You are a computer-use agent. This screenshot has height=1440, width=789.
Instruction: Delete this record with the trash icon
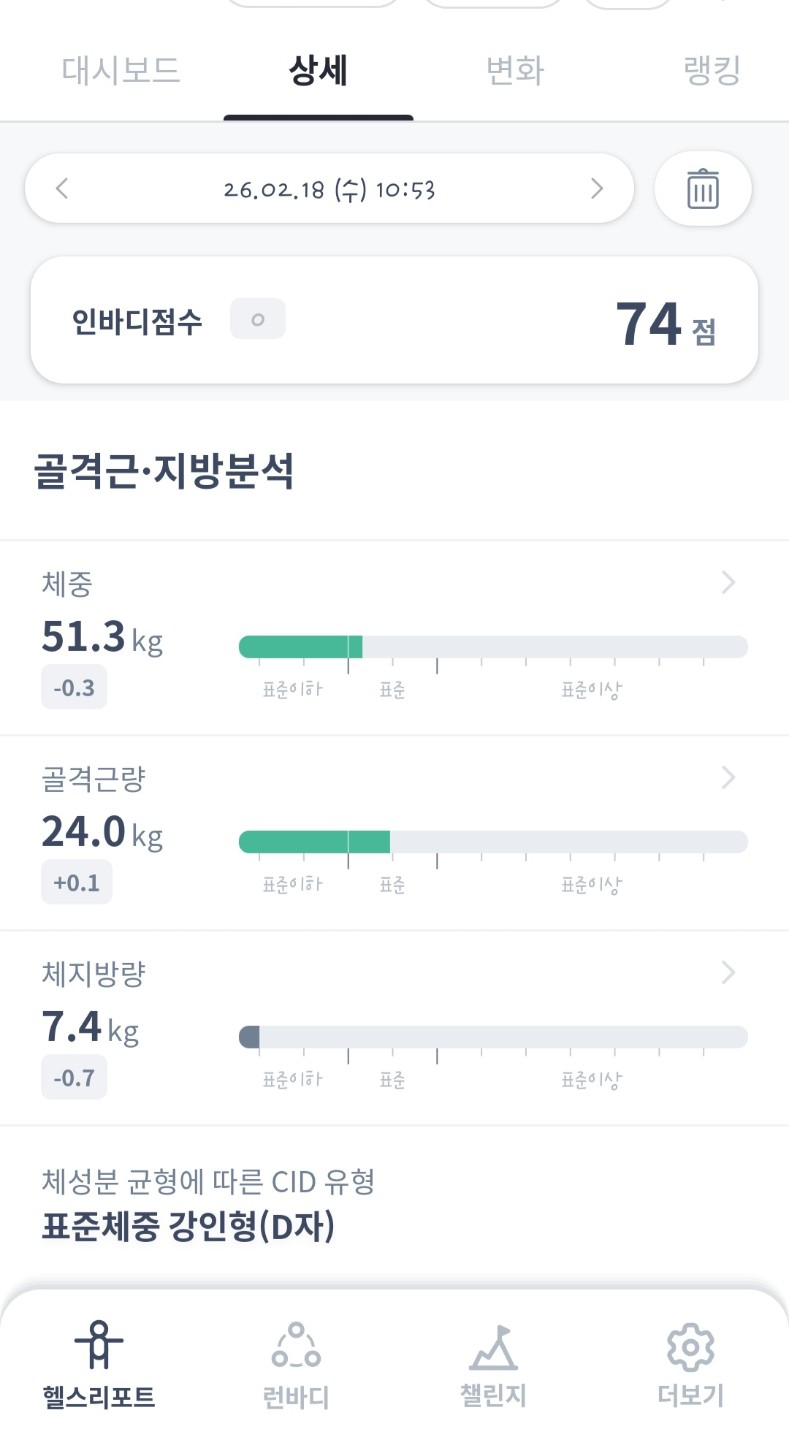pyautogui.click(x=702, y=188)
